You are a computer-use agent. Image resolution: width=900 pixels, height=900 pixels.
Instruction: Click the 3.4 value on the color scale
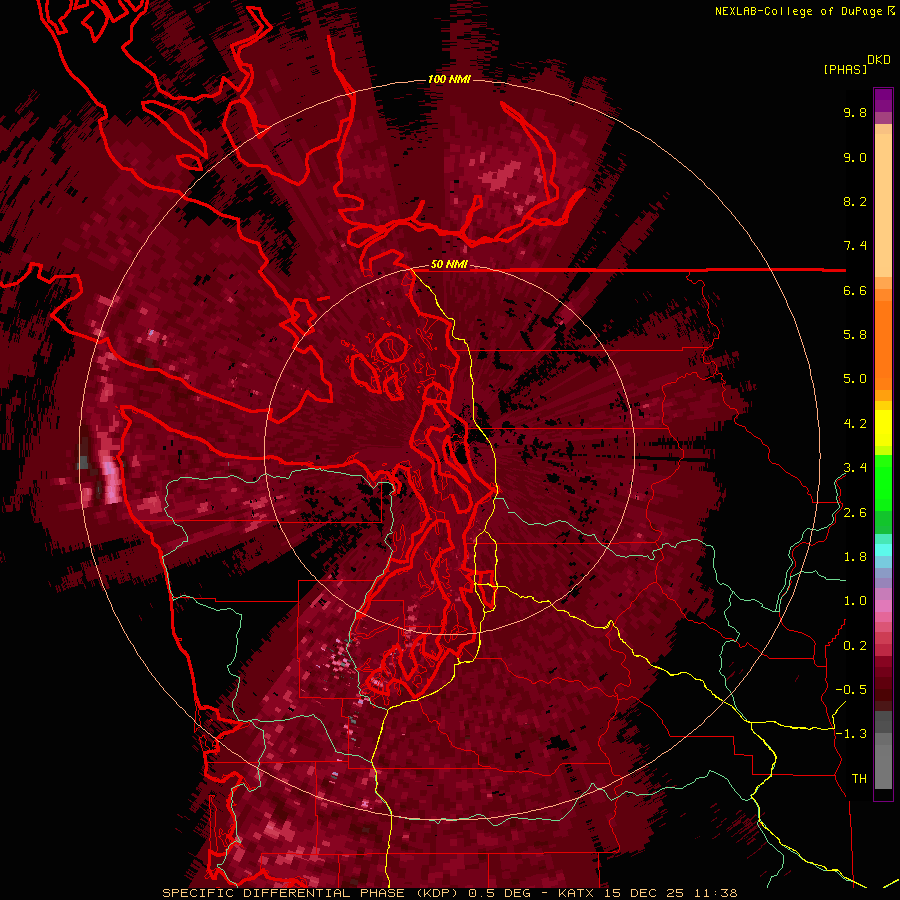(x=855, y=468)
